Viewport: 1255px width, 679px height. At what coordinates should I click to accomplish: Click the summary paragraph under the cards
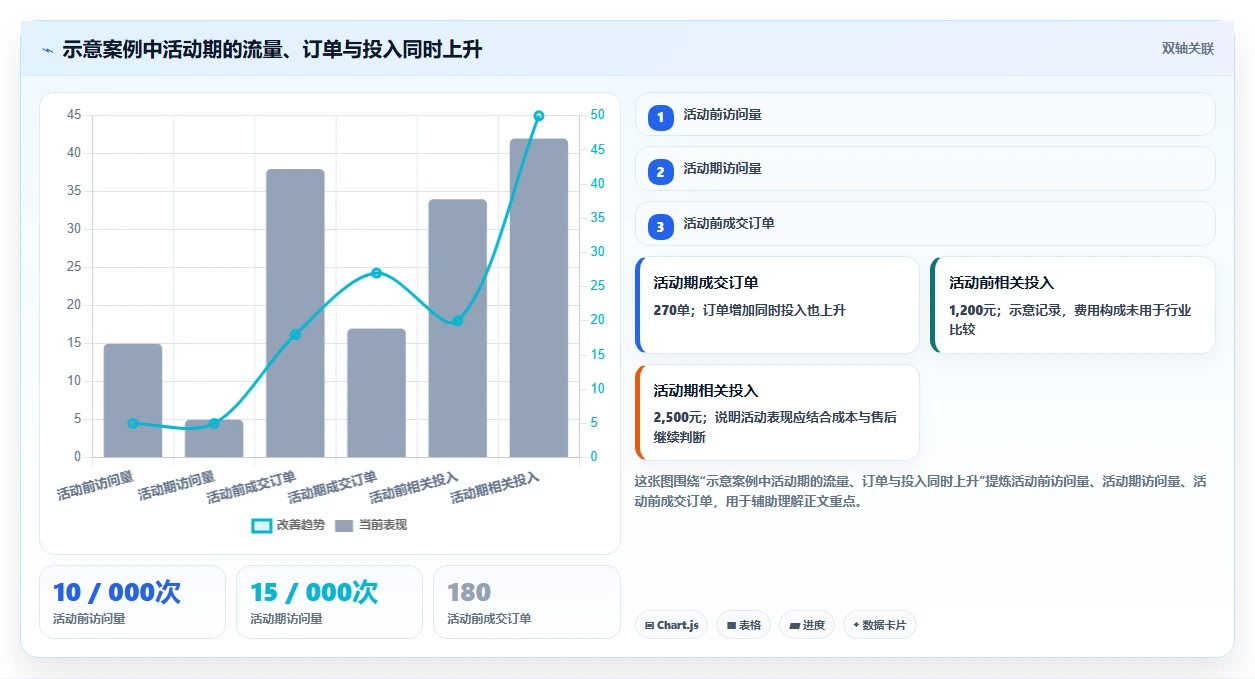coord(921,491)
